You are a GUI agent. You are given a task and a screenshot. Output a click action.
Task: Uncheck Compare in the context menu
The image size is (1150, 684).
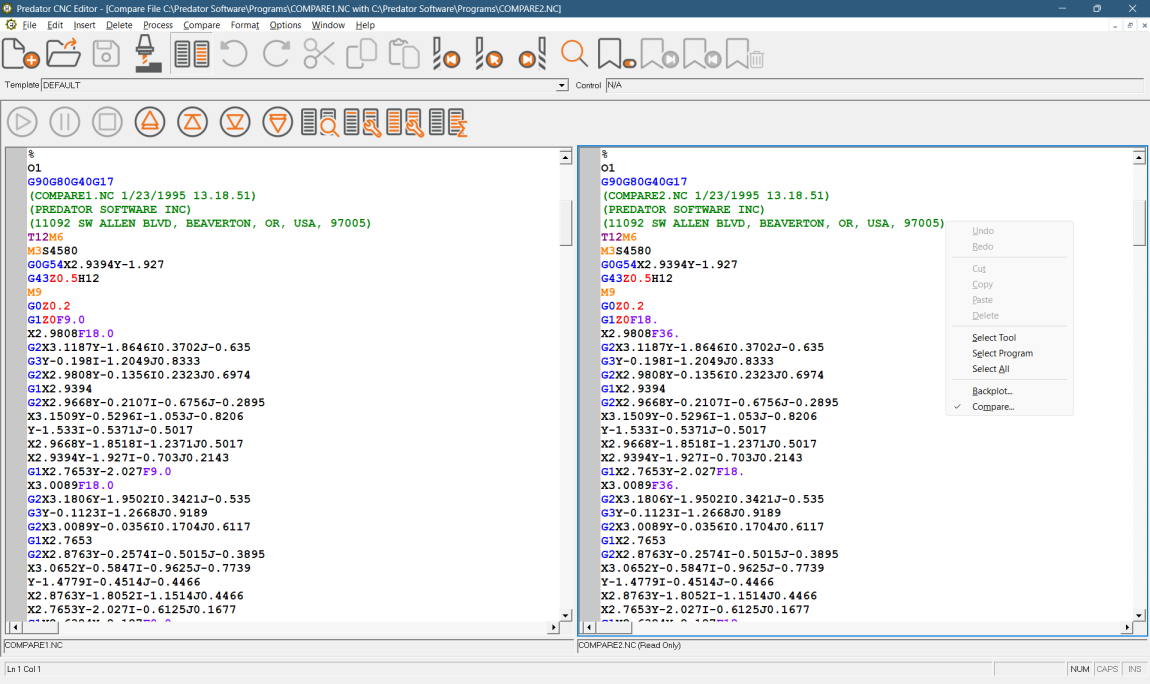996,407
